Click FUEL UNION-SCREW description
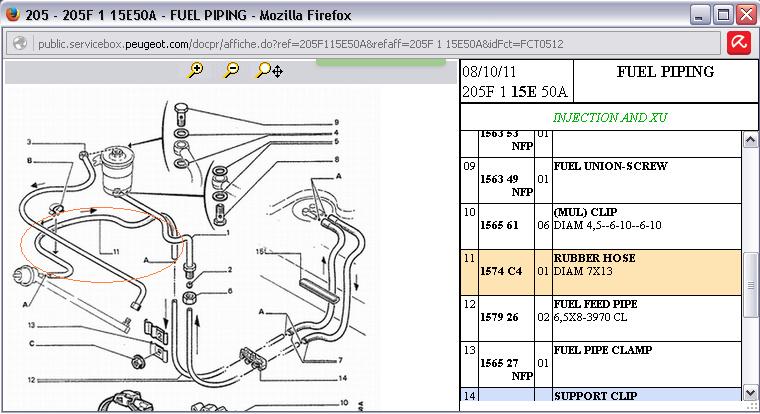 pyautogui.click(x=611, y=166)
